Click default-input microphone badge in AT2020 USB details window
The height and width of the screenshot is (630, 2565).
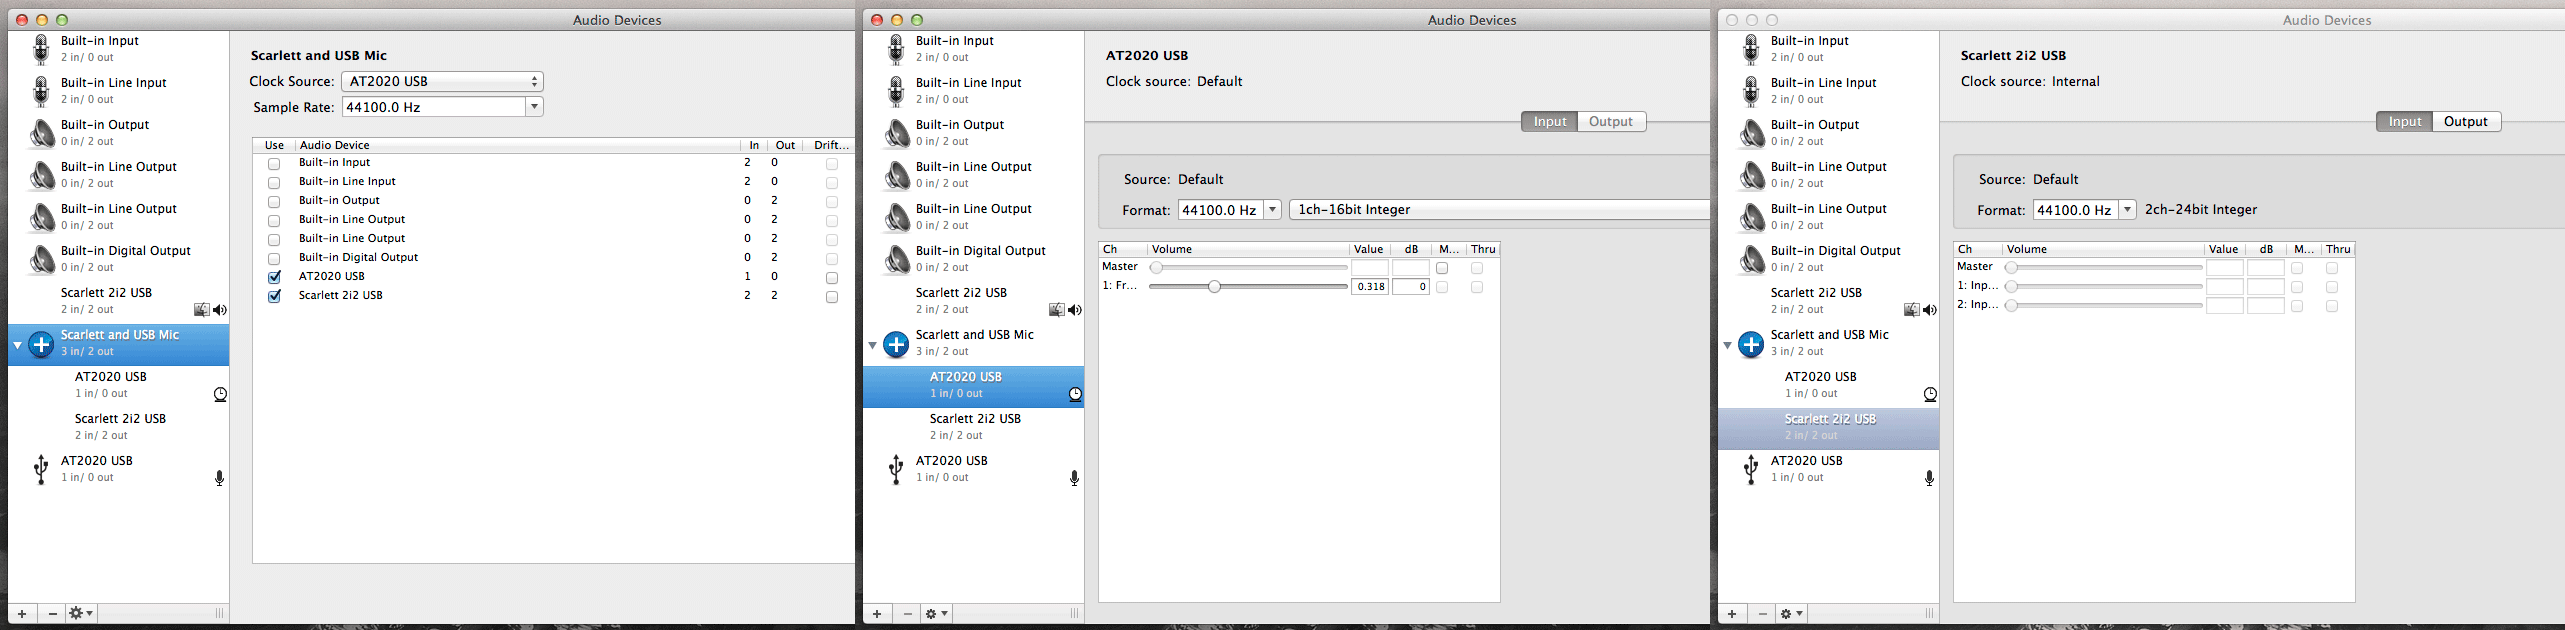1074,478
